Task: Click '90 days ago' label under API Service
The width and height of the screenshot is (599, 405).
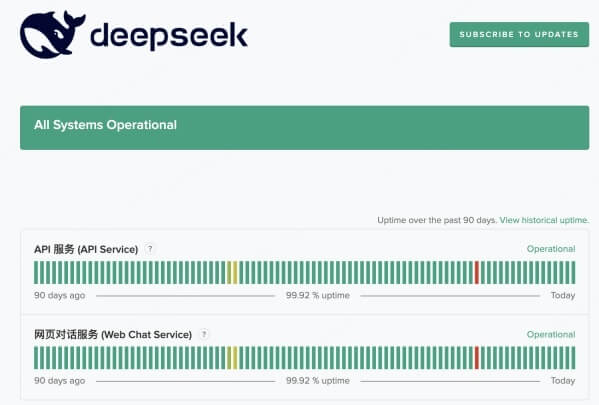Action: point(60,295)
